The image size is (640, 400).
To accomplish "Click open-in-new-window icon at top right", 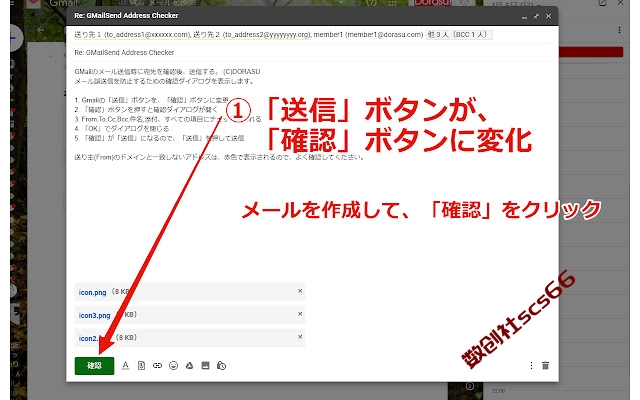I will (602, 3).
